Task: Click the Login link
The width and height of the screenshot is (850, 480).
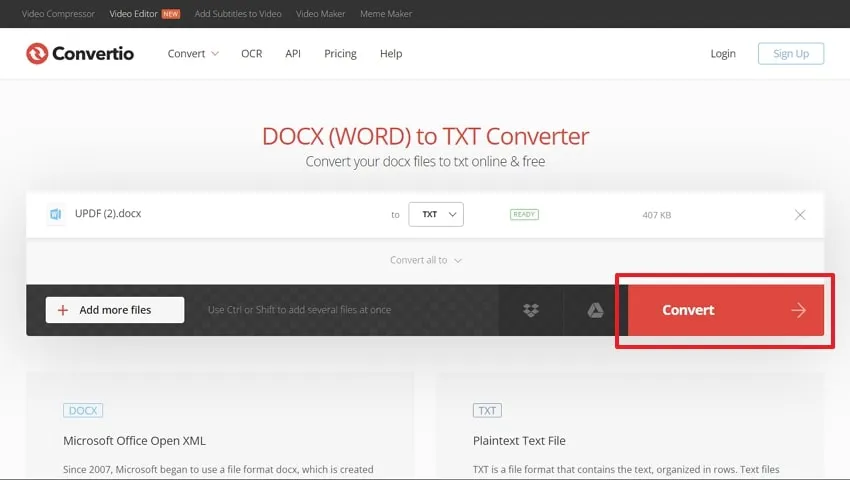Action: coord(723,54)
